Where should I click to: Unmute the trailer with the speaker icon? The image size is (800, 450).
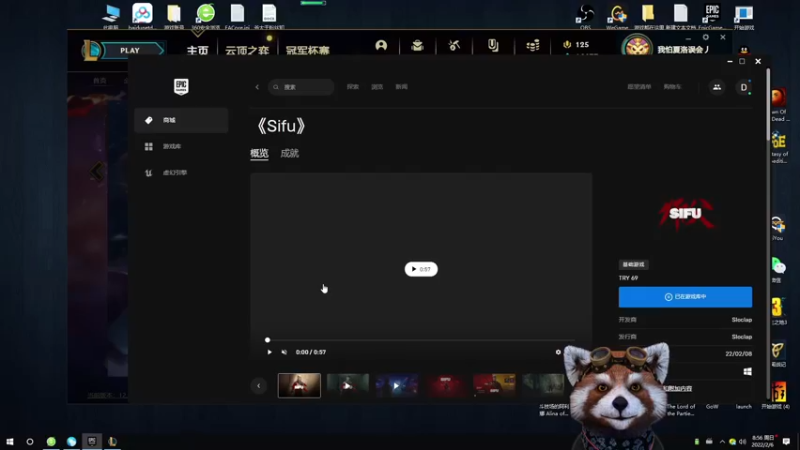click(x=284, y=352)
